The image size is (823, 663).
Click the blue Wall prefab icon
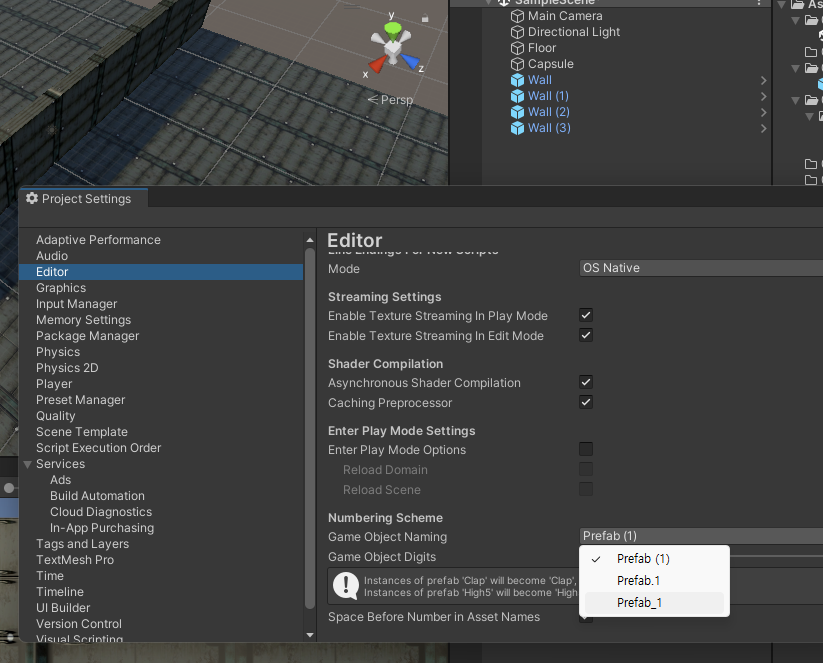517,80
